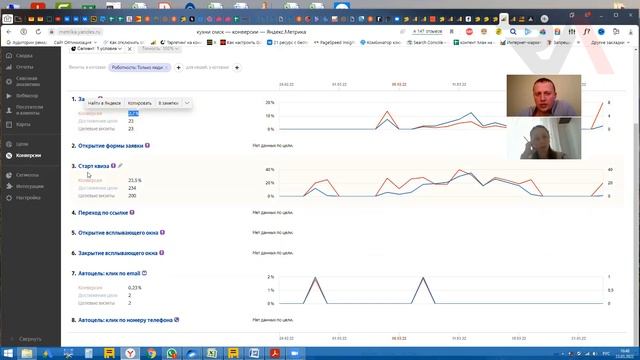Open Отчеты section in sidebar
This screenshot has width=640, height=360.
pos(24,67)
